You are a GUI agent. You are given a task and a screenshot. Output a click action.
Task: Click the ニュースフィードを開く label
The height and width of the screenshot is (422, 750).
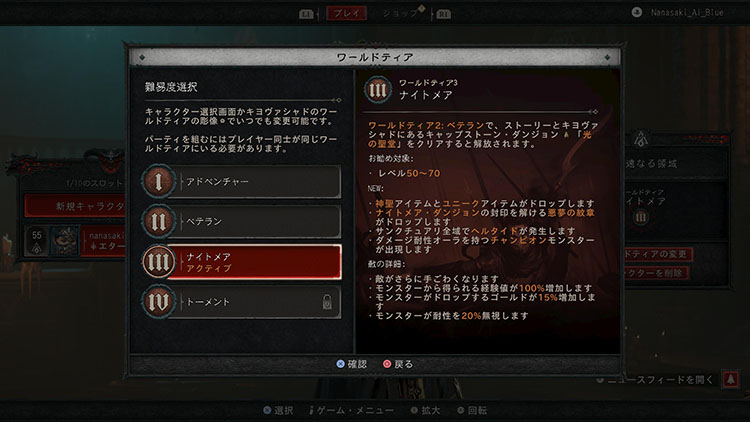(x=660, y=379)
